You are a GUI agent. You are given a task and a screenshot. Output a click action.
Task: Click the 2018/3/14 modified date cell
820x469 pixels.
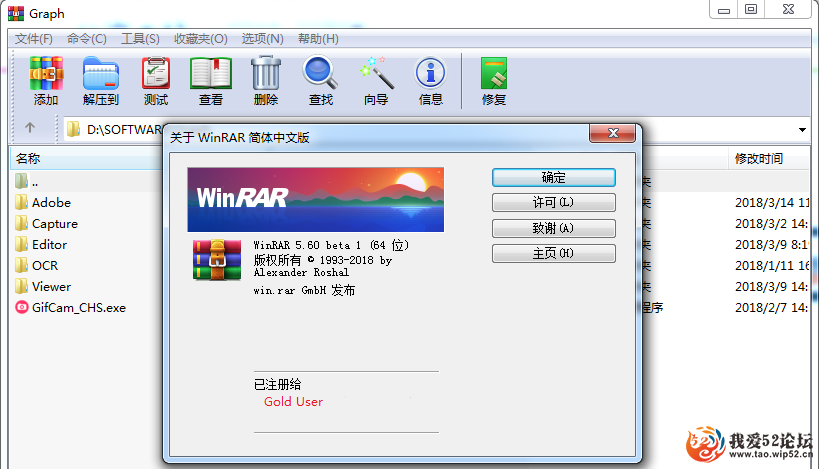coord(772,202)
